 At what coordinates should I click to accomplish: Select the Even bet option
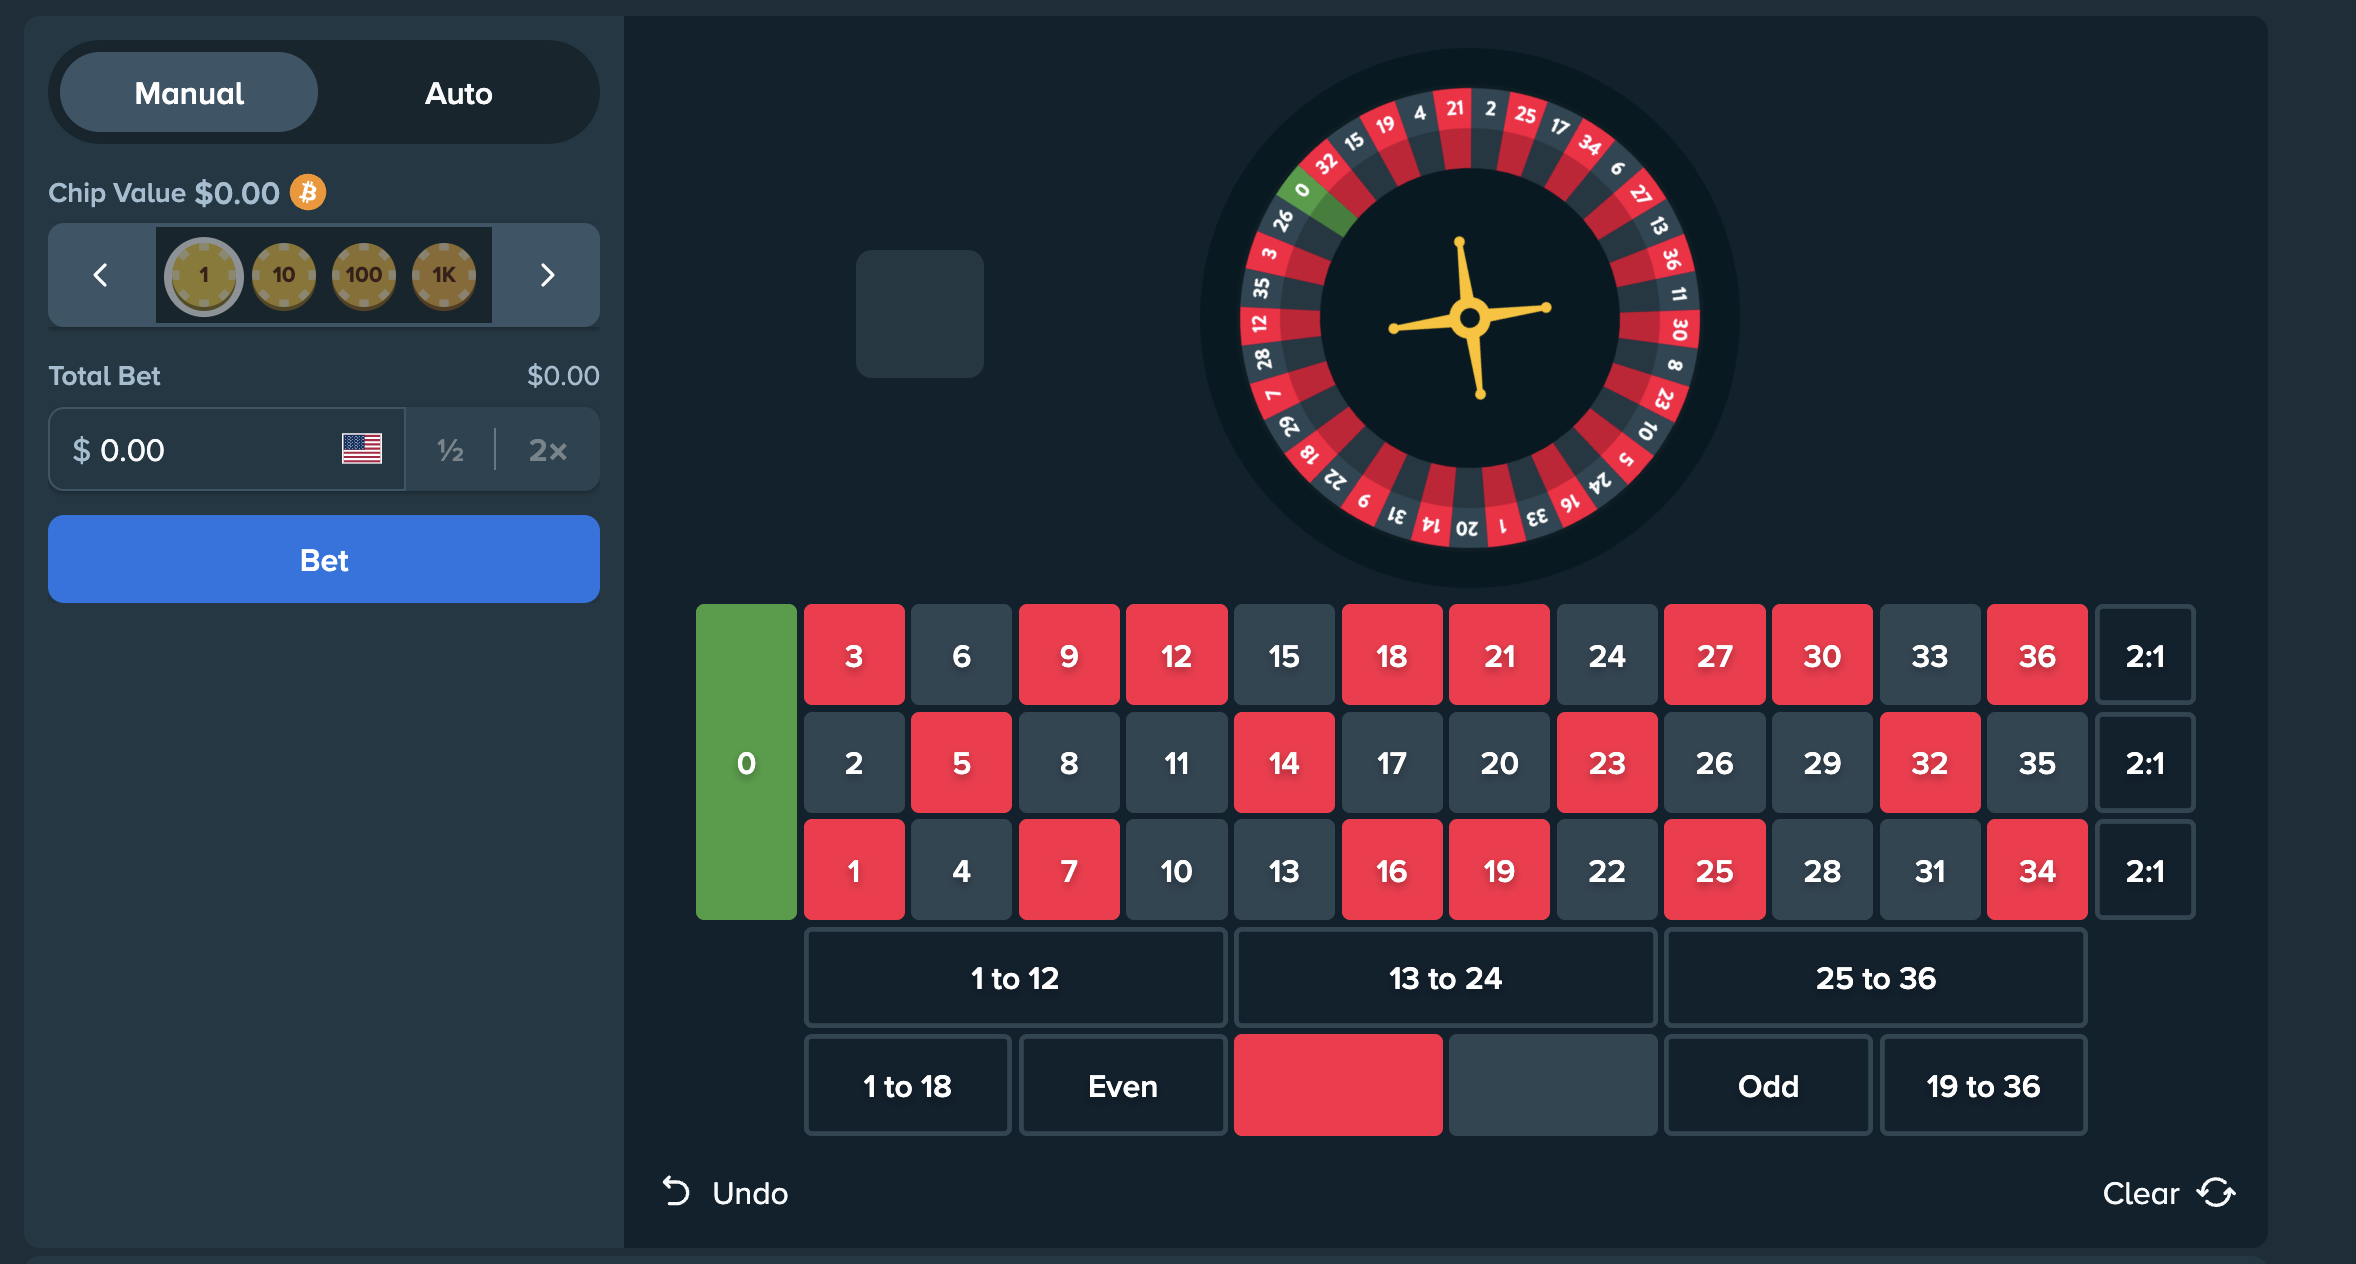point(1122,1085)
